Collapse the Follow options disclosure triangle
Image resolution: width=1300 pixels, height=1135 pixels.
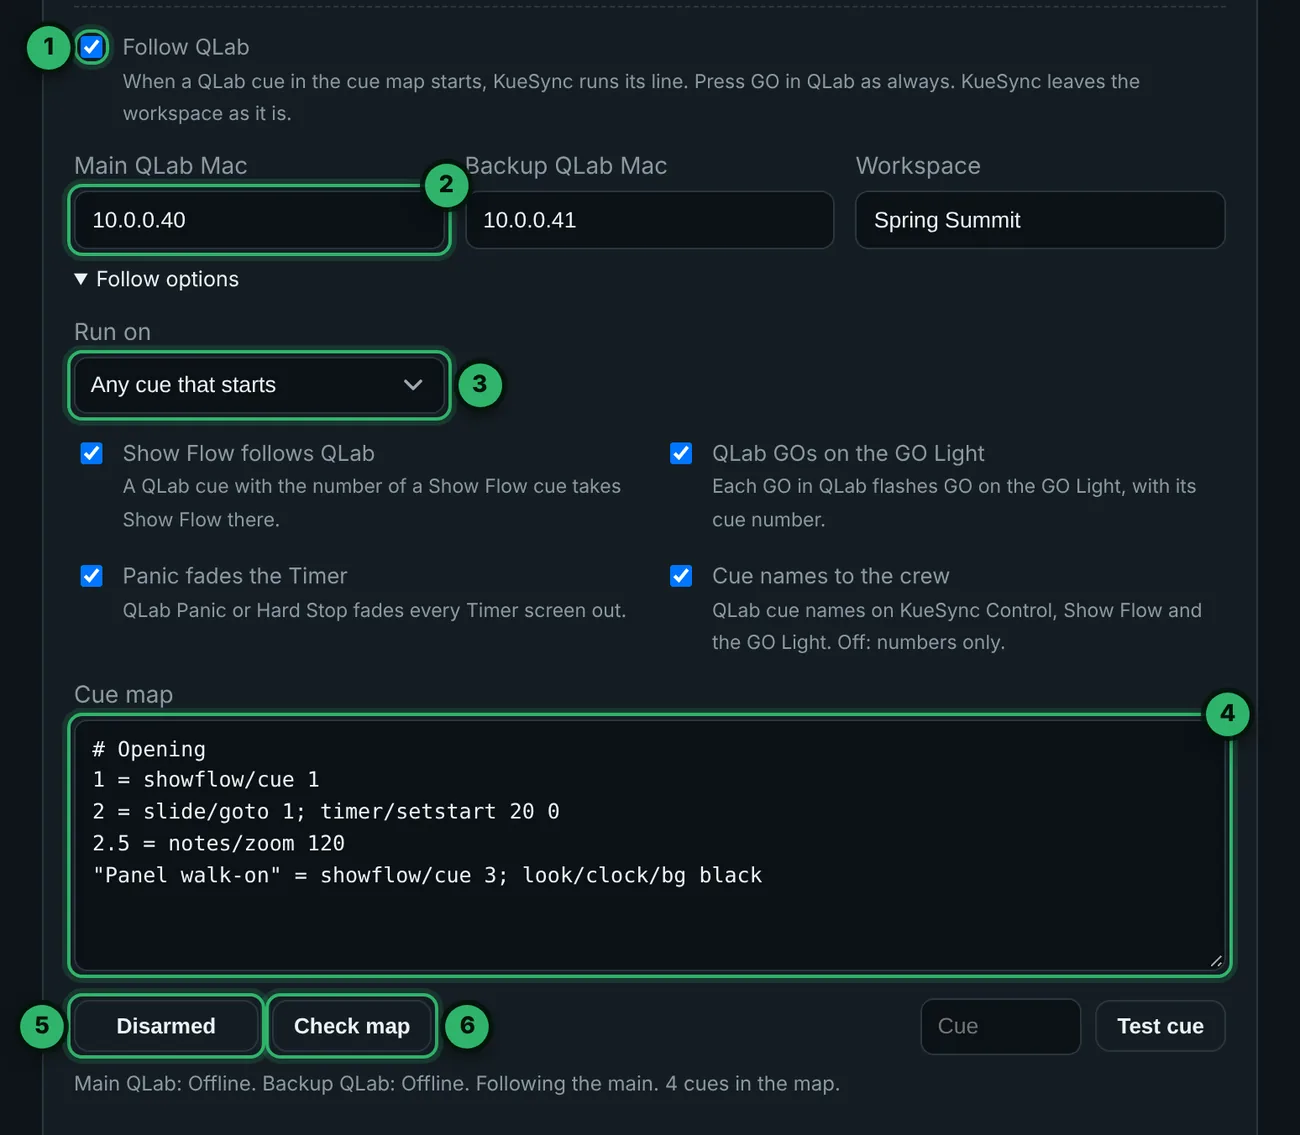81,279
